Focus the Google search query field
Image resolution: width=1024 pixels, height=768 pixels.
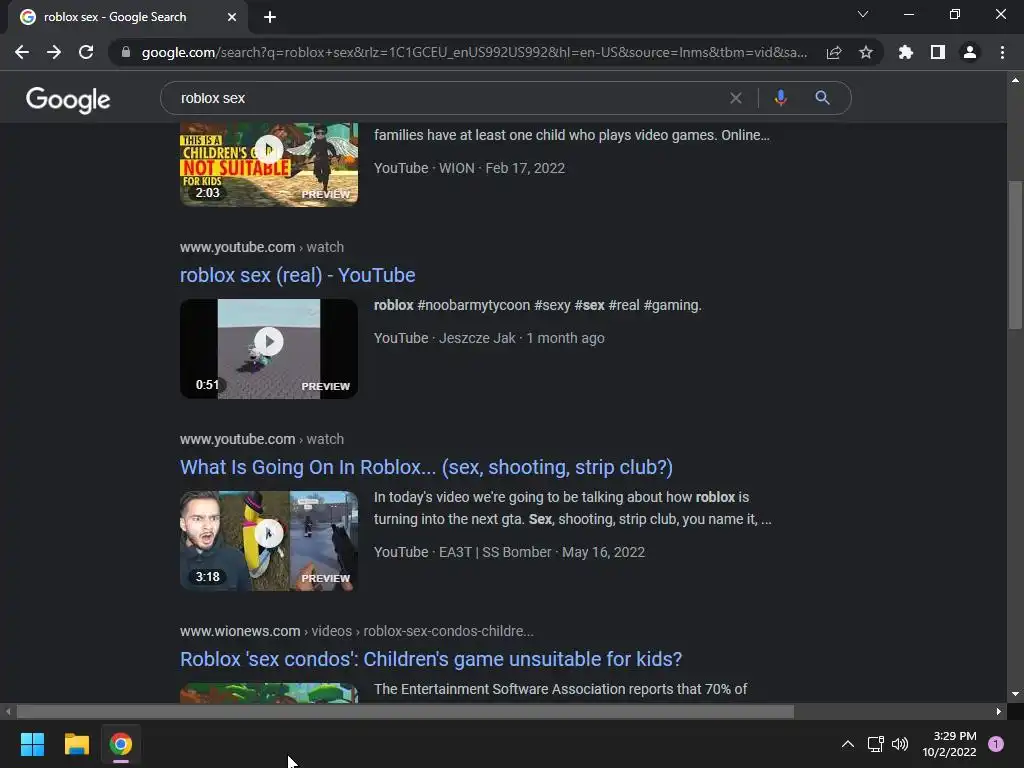coord(451,98)
